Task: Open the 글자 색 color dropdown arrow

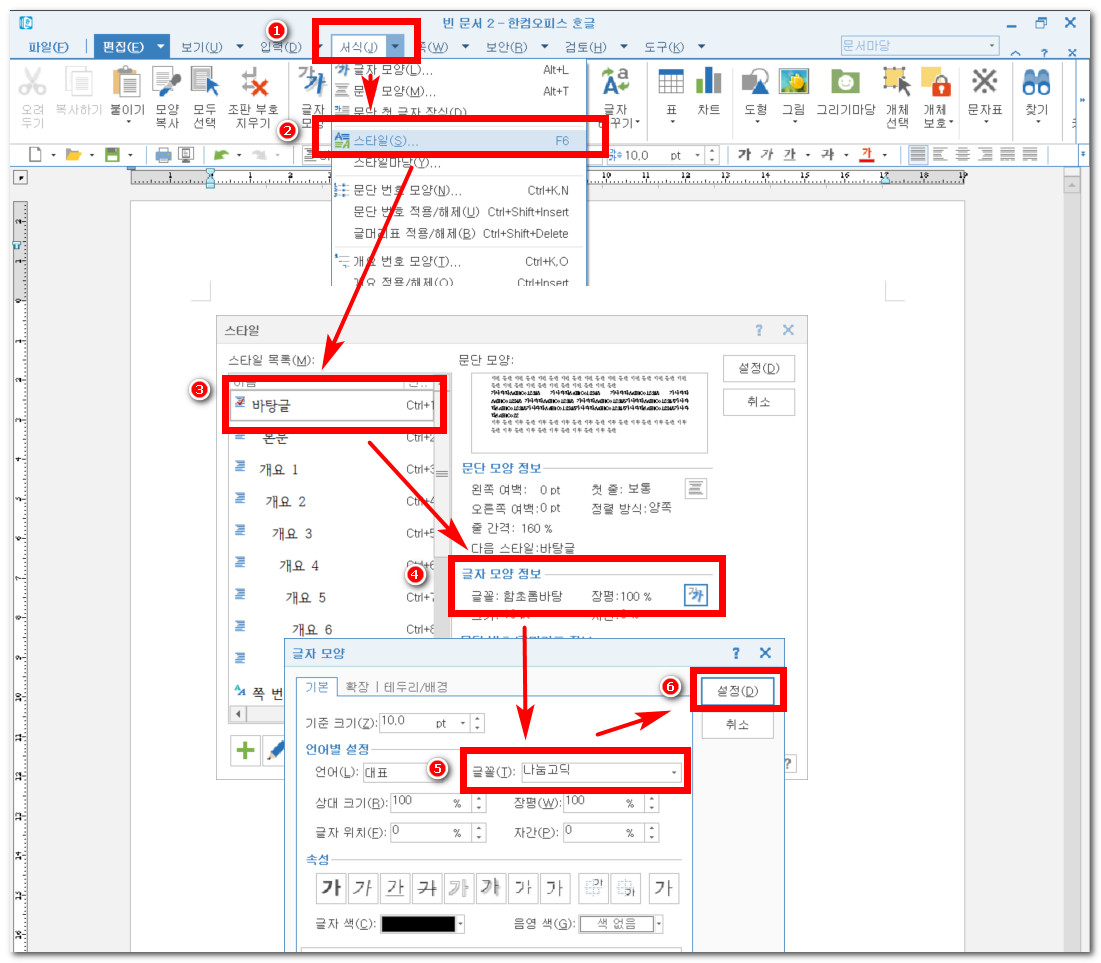Action: (460, 924)
